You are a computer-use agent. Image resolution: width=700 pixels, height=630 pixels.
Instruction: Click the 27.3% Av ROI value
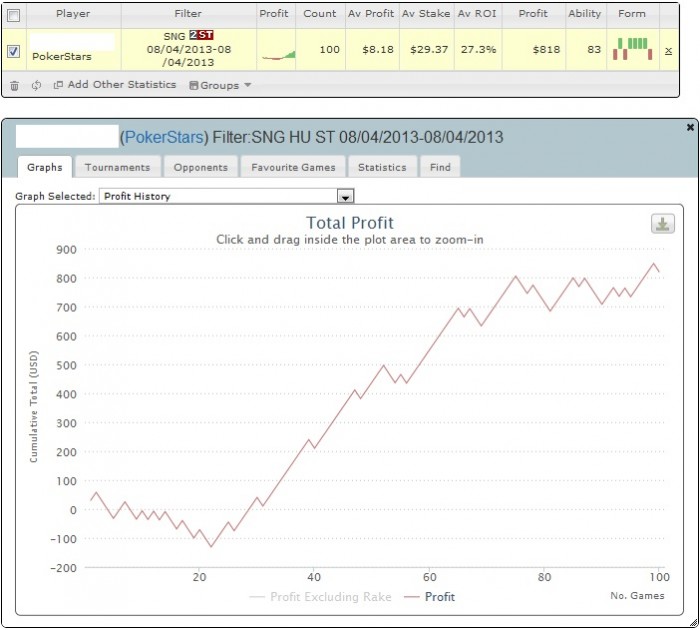pyautogui.click(x=479, y=50)
